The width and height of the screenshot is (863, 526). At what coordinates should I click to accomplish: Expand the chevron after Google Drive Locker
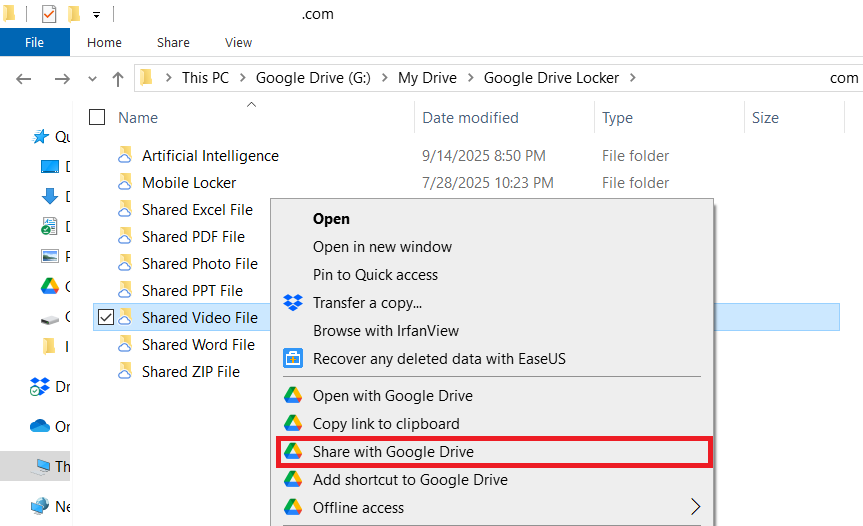(632, 78)
